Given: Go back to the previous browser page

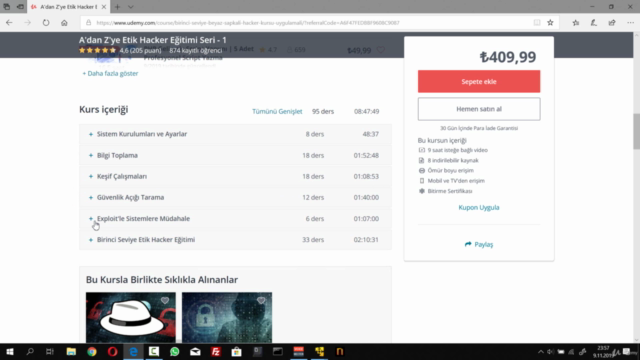Looking at the screenshot, I should click(9, 23).
